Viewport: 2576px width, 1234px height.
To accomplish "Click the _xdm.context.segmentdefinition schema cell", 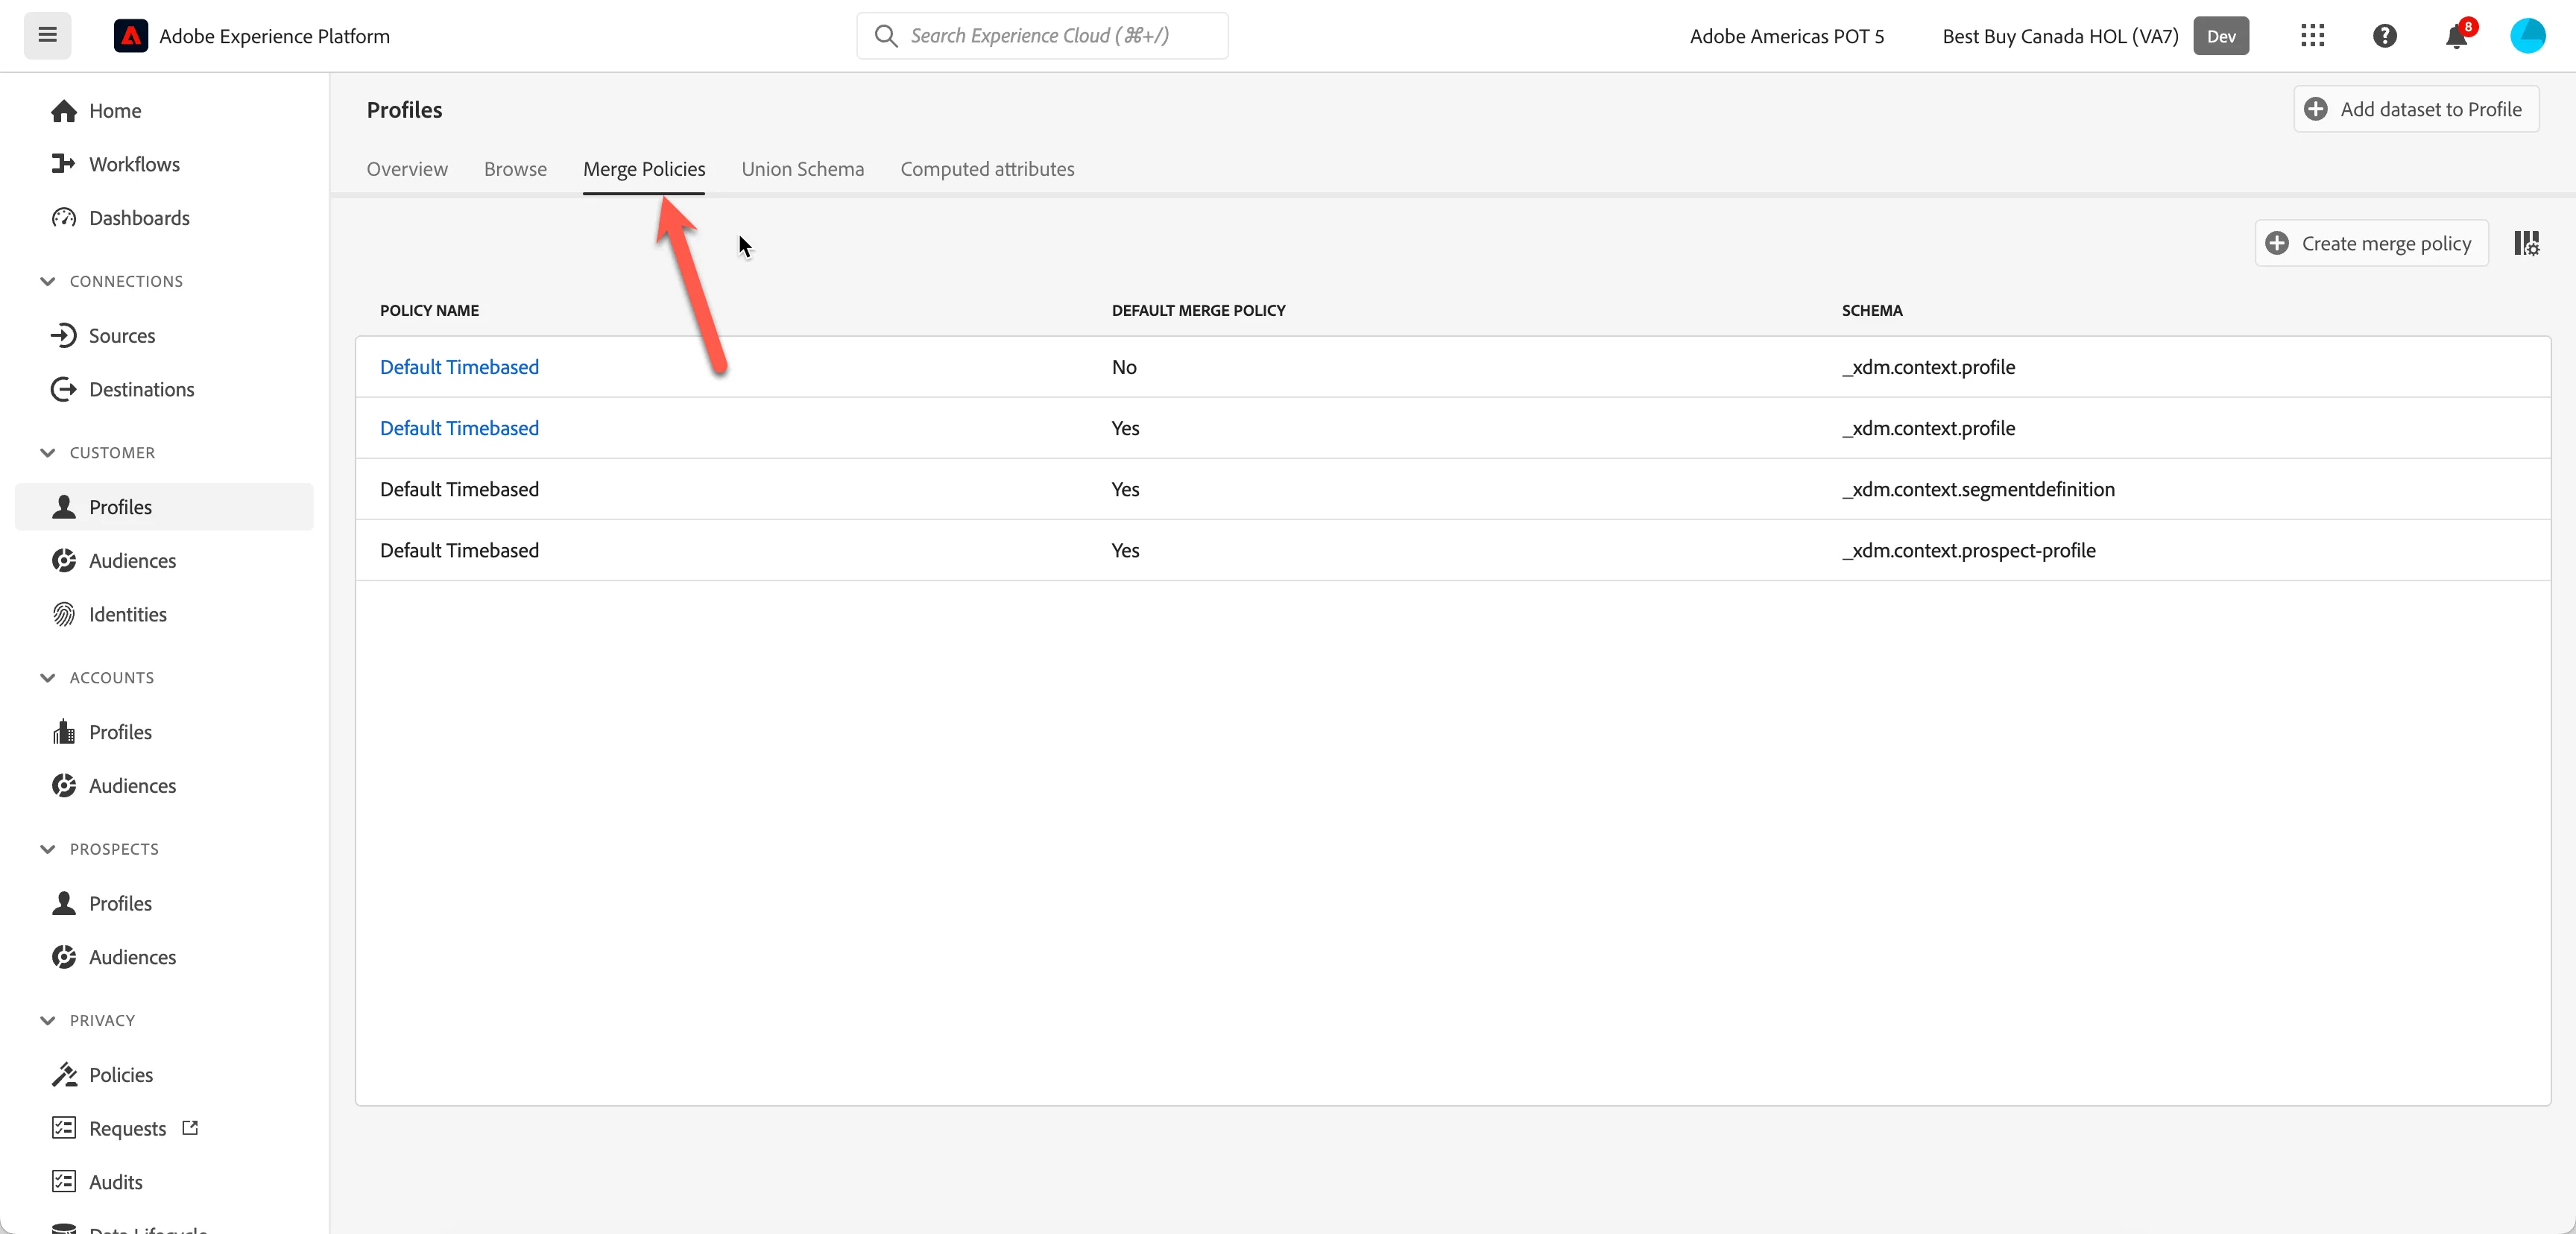I will pyautogui.click(x=1978, y=489).
